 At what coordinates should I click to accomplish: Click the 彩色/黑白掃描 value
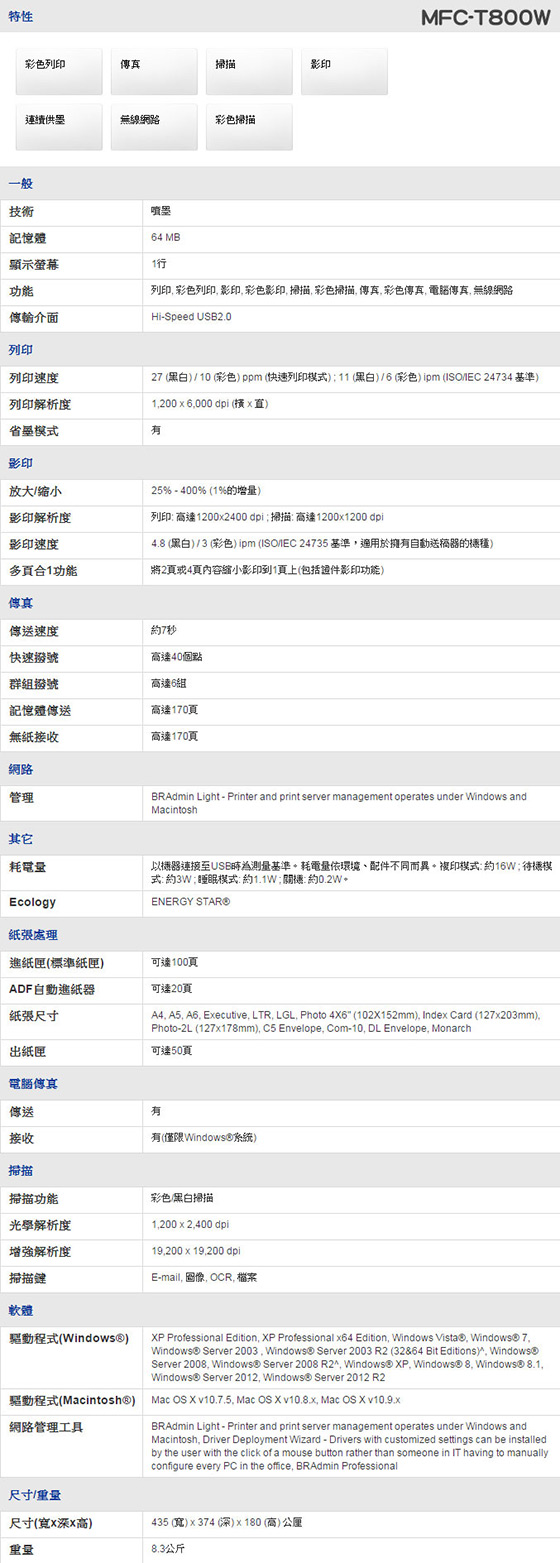(x=181, y=1198)
